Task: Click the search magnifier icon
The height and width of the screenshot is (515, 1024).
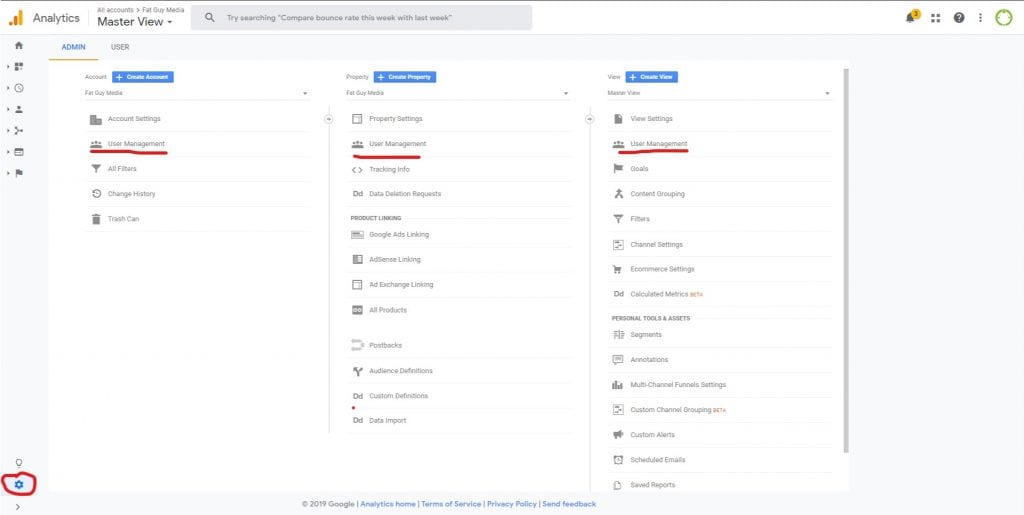Action: 210,18
